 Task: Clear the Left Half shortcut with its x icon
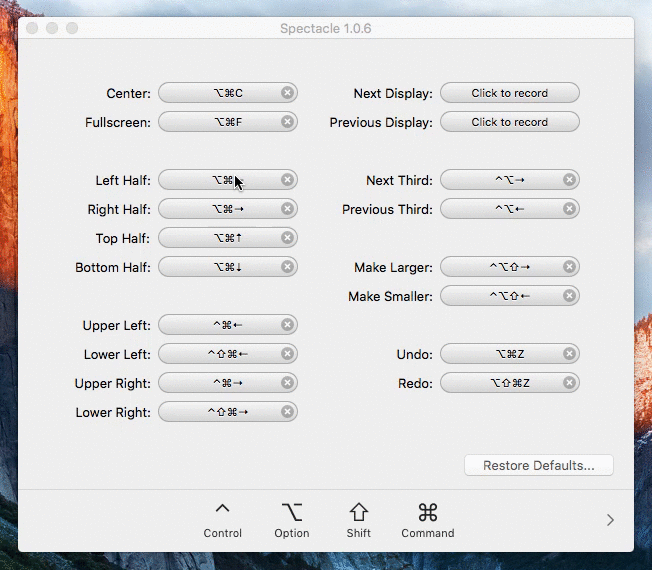point(287,180)
